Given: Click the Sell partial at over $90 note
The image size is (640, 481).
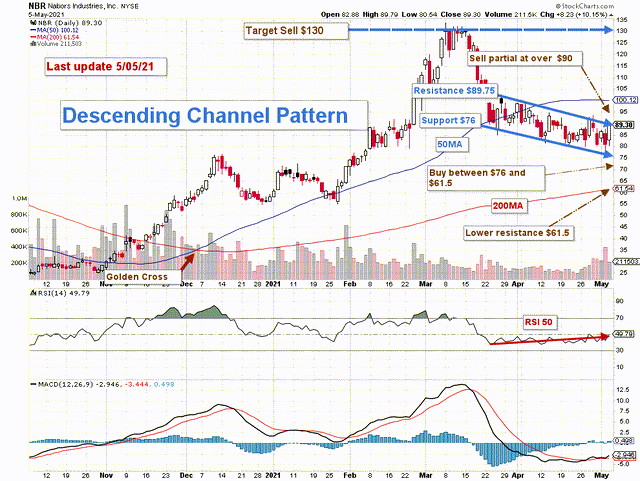Looking at the screenshot, I should coord(524,58).
